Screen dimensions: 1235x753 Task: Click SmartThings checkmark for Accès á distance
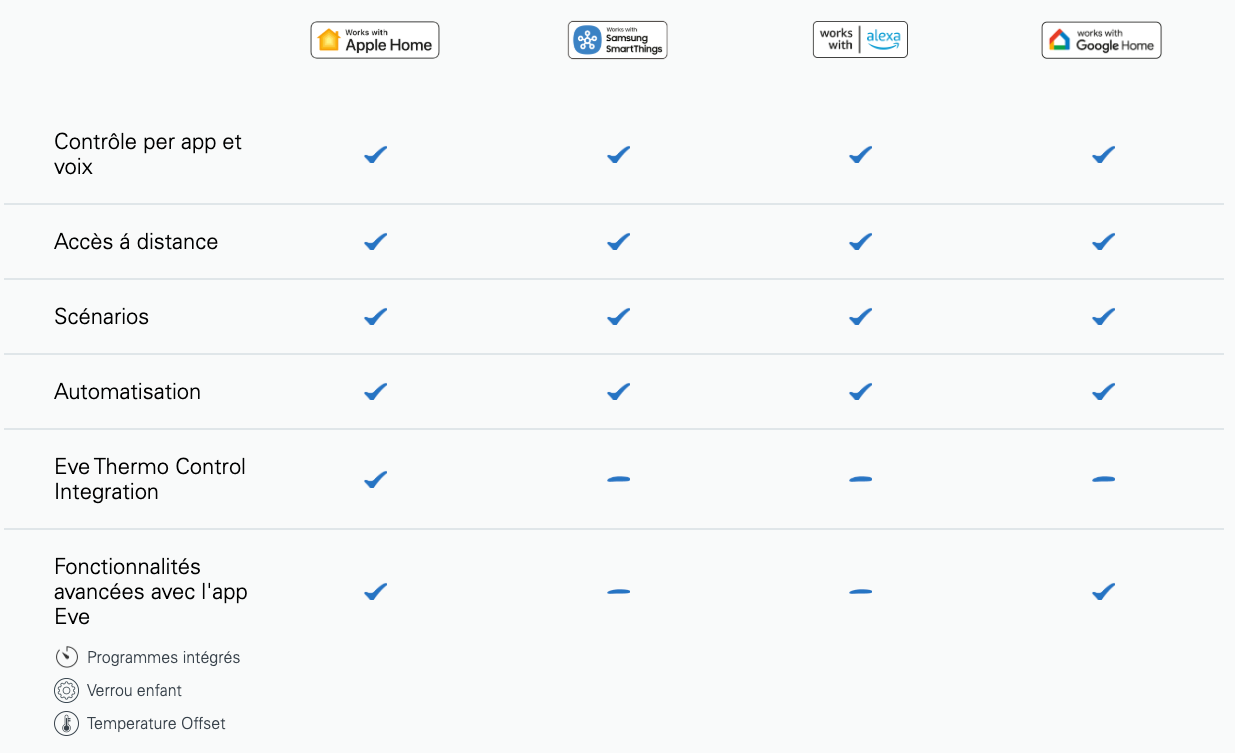point(618,242)
